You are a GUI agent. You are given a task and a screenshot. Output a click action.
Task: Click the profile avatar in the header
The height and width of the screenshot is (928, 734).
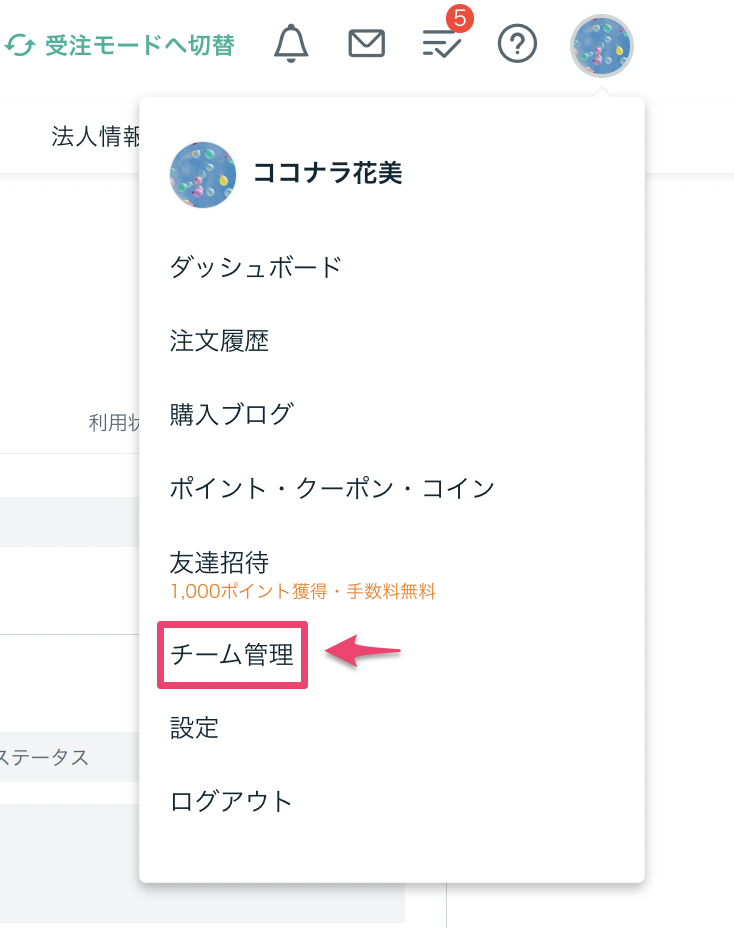tap(601, 46)
